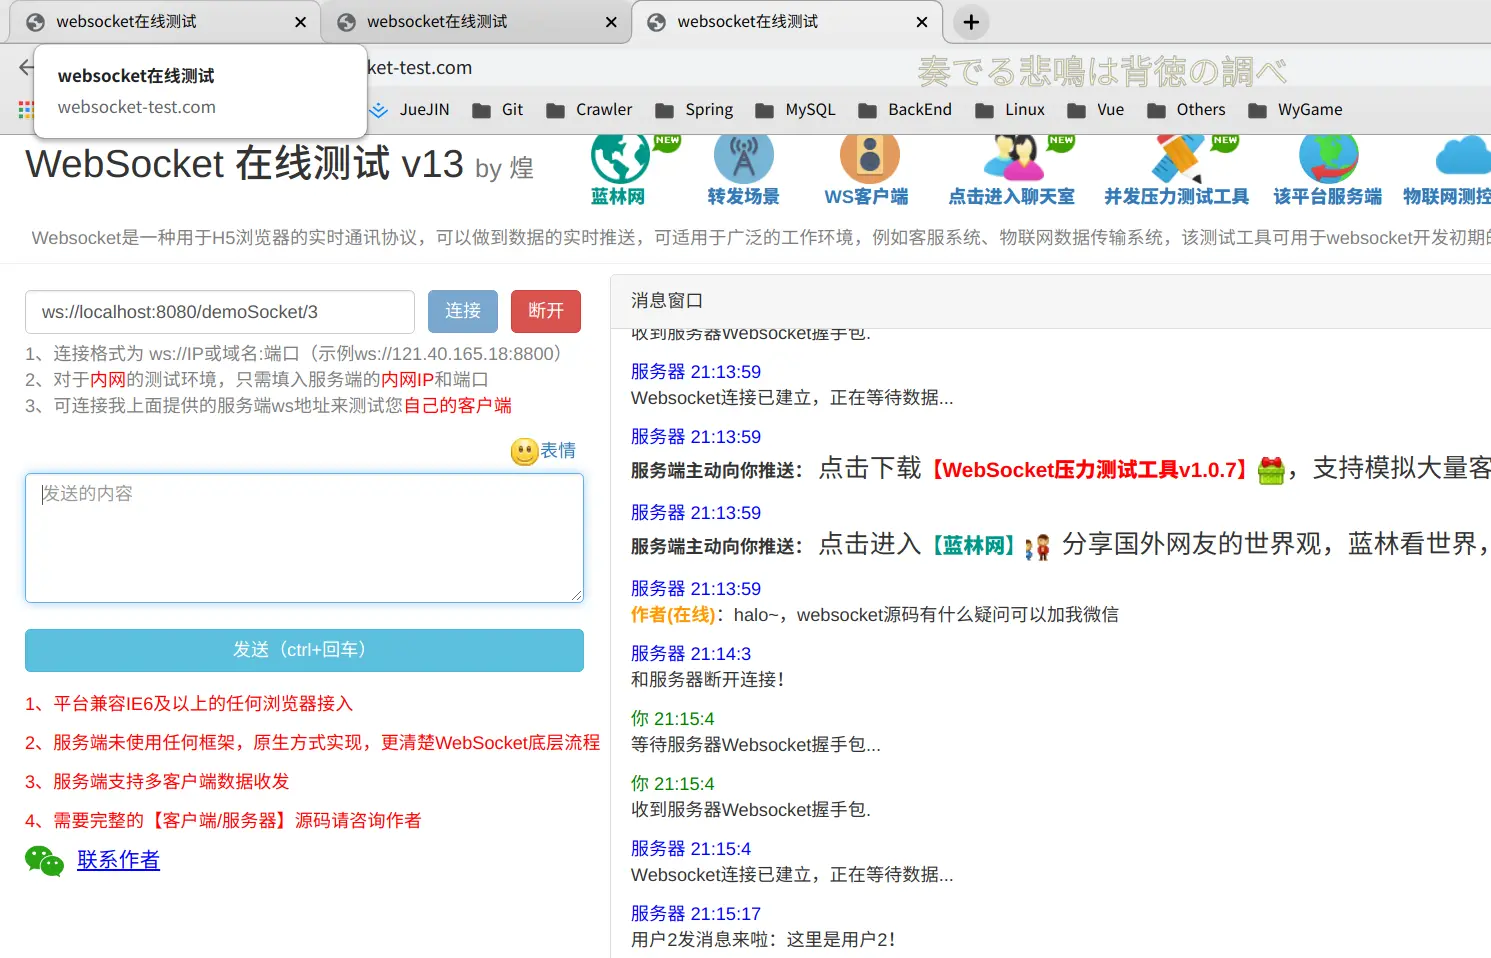Viewport: 1491px width, 958px height.
Task: Click the 和服务器断开连接! message
Action: click(x=708, y=680)
